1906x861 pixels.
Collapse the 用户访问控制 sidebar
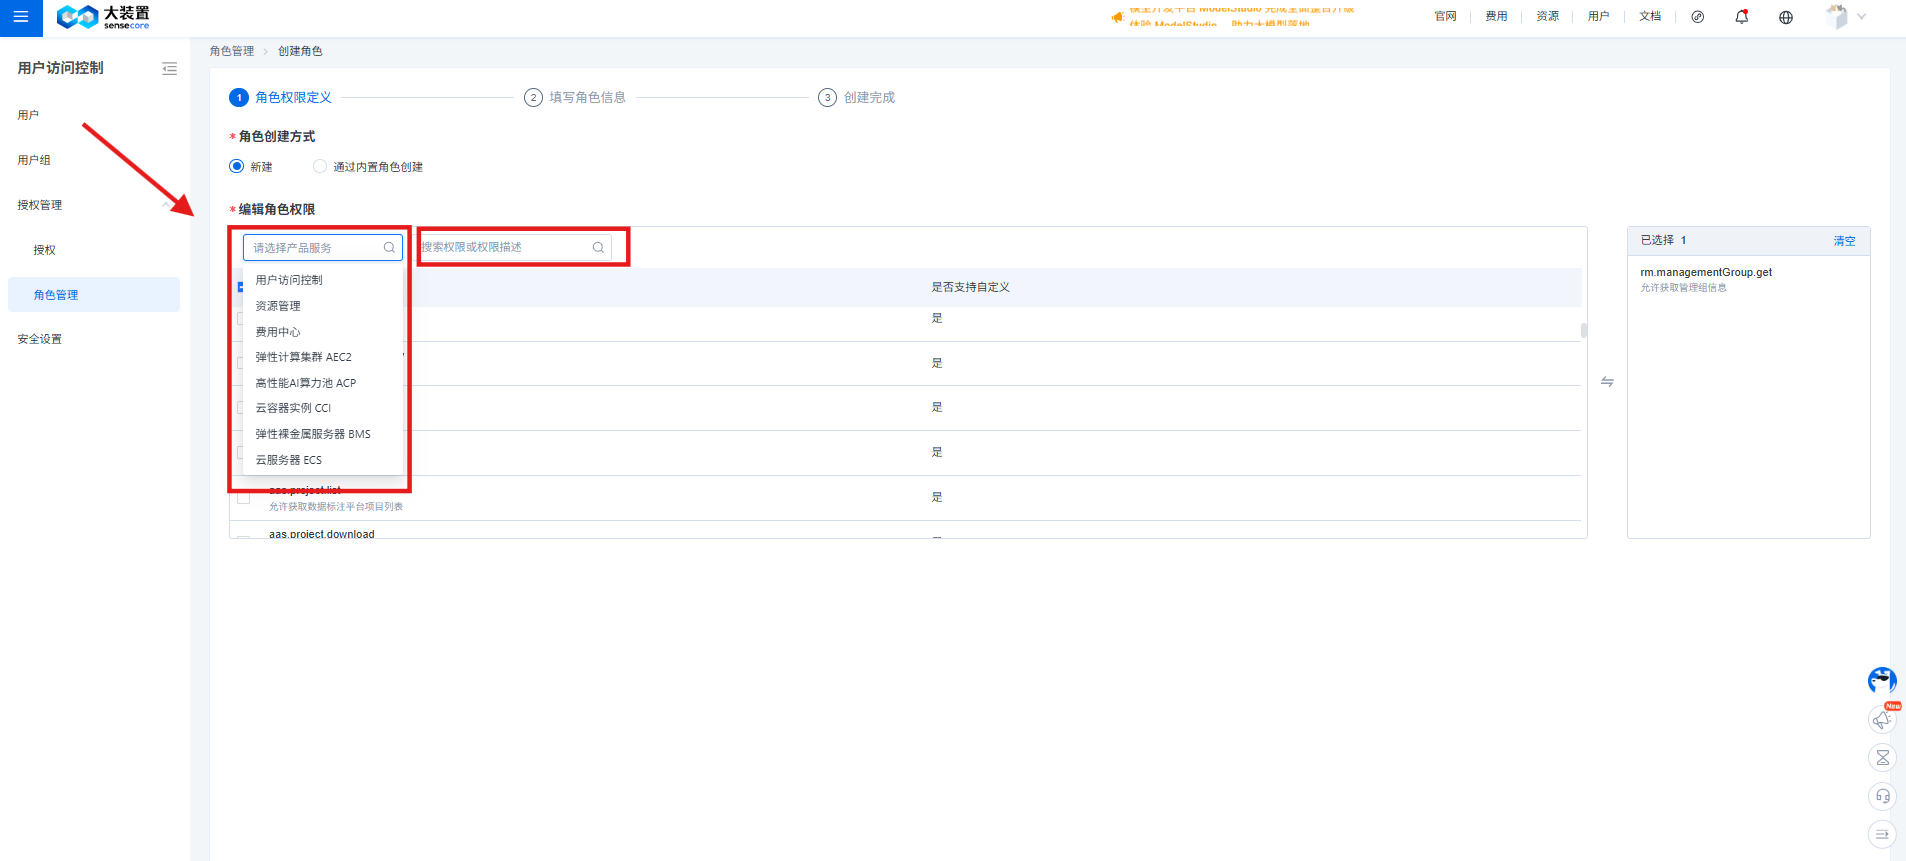coord(169,69)
